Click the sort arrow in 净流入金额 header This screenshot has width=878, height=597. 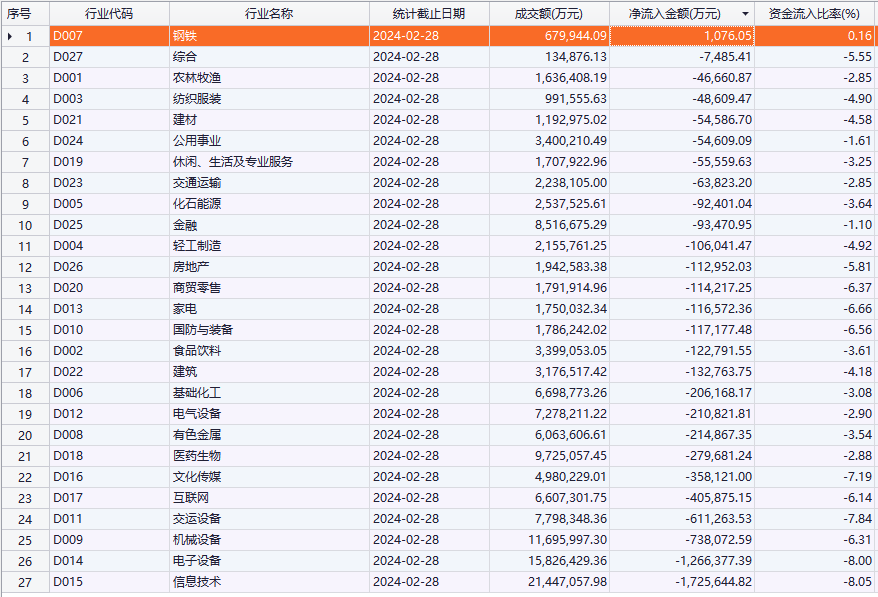pyautogui.click(x=744, y=14)
